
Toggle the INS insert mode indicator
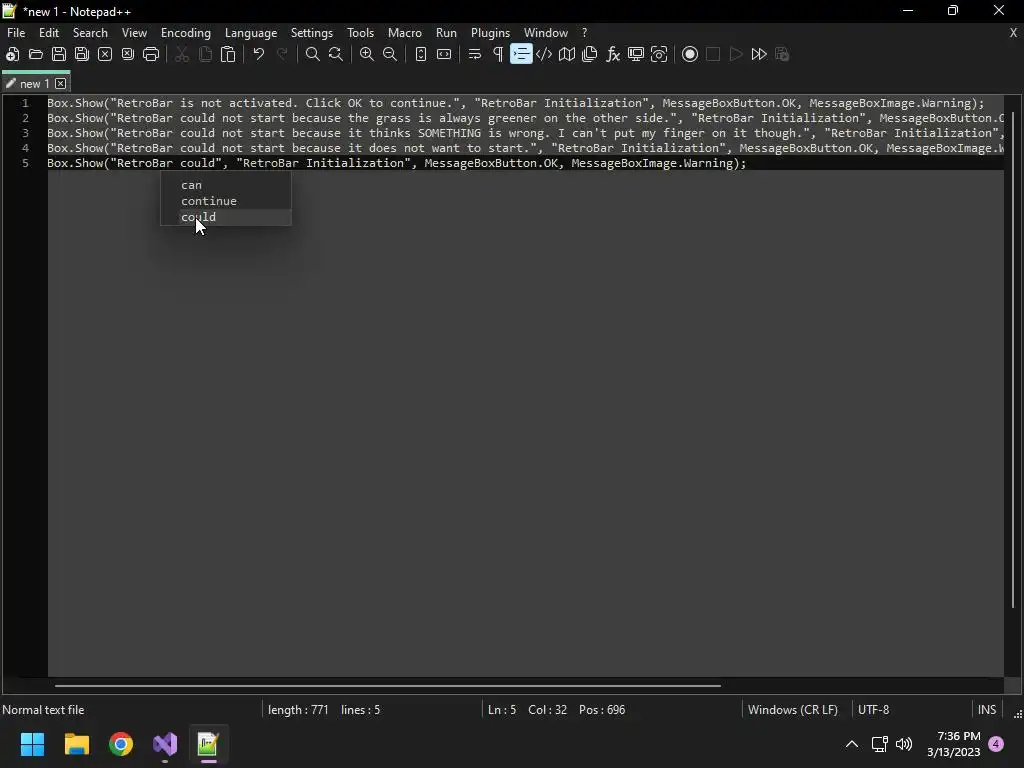pos(987,710)
